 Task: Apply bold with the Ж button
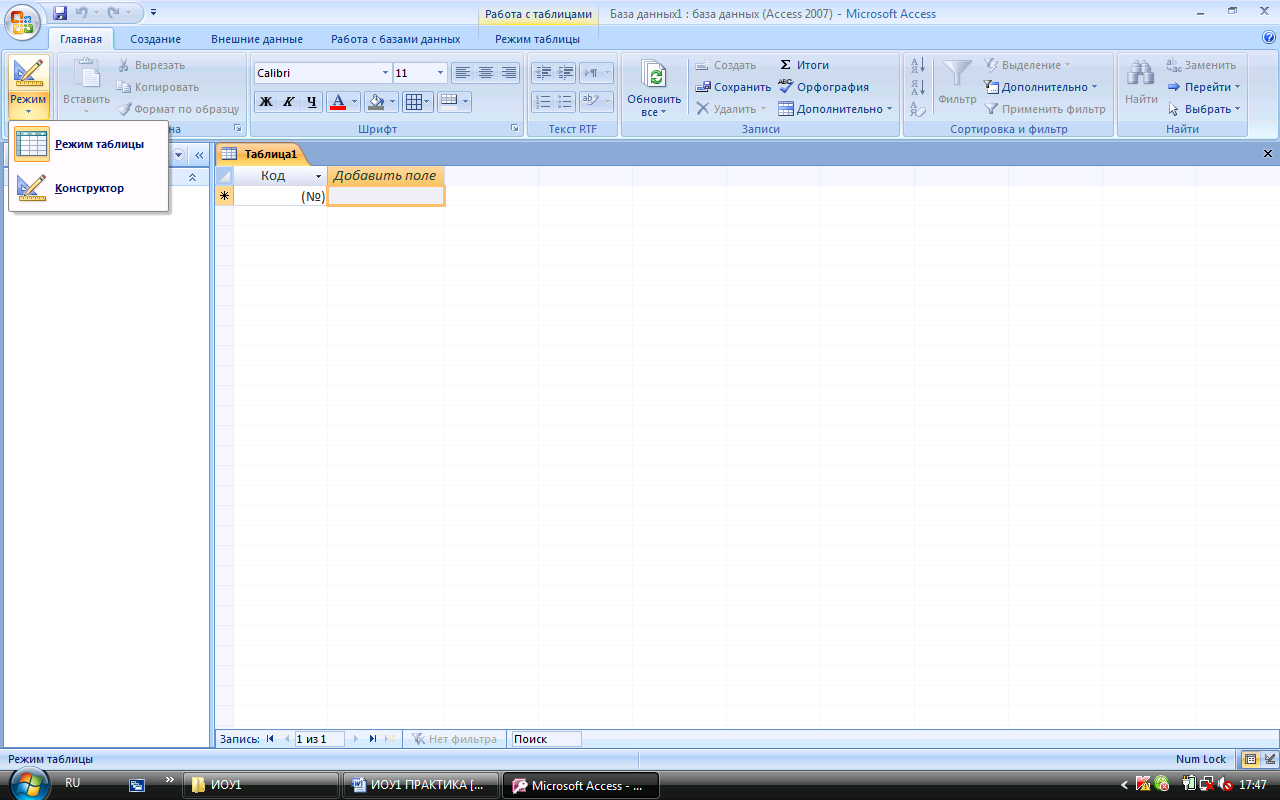coord(266,102)
